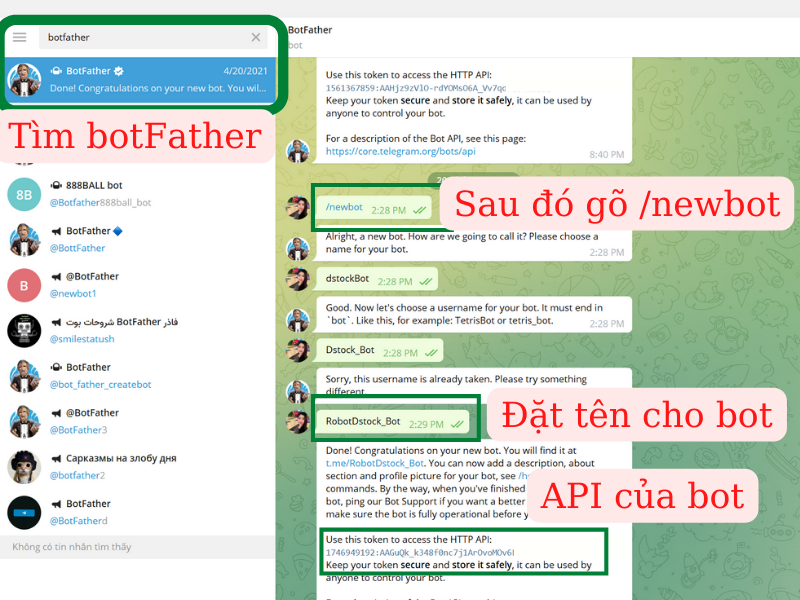Click the black robot avatar for @smilestatush
Screen dimensions: 800x600
[24, 331]
